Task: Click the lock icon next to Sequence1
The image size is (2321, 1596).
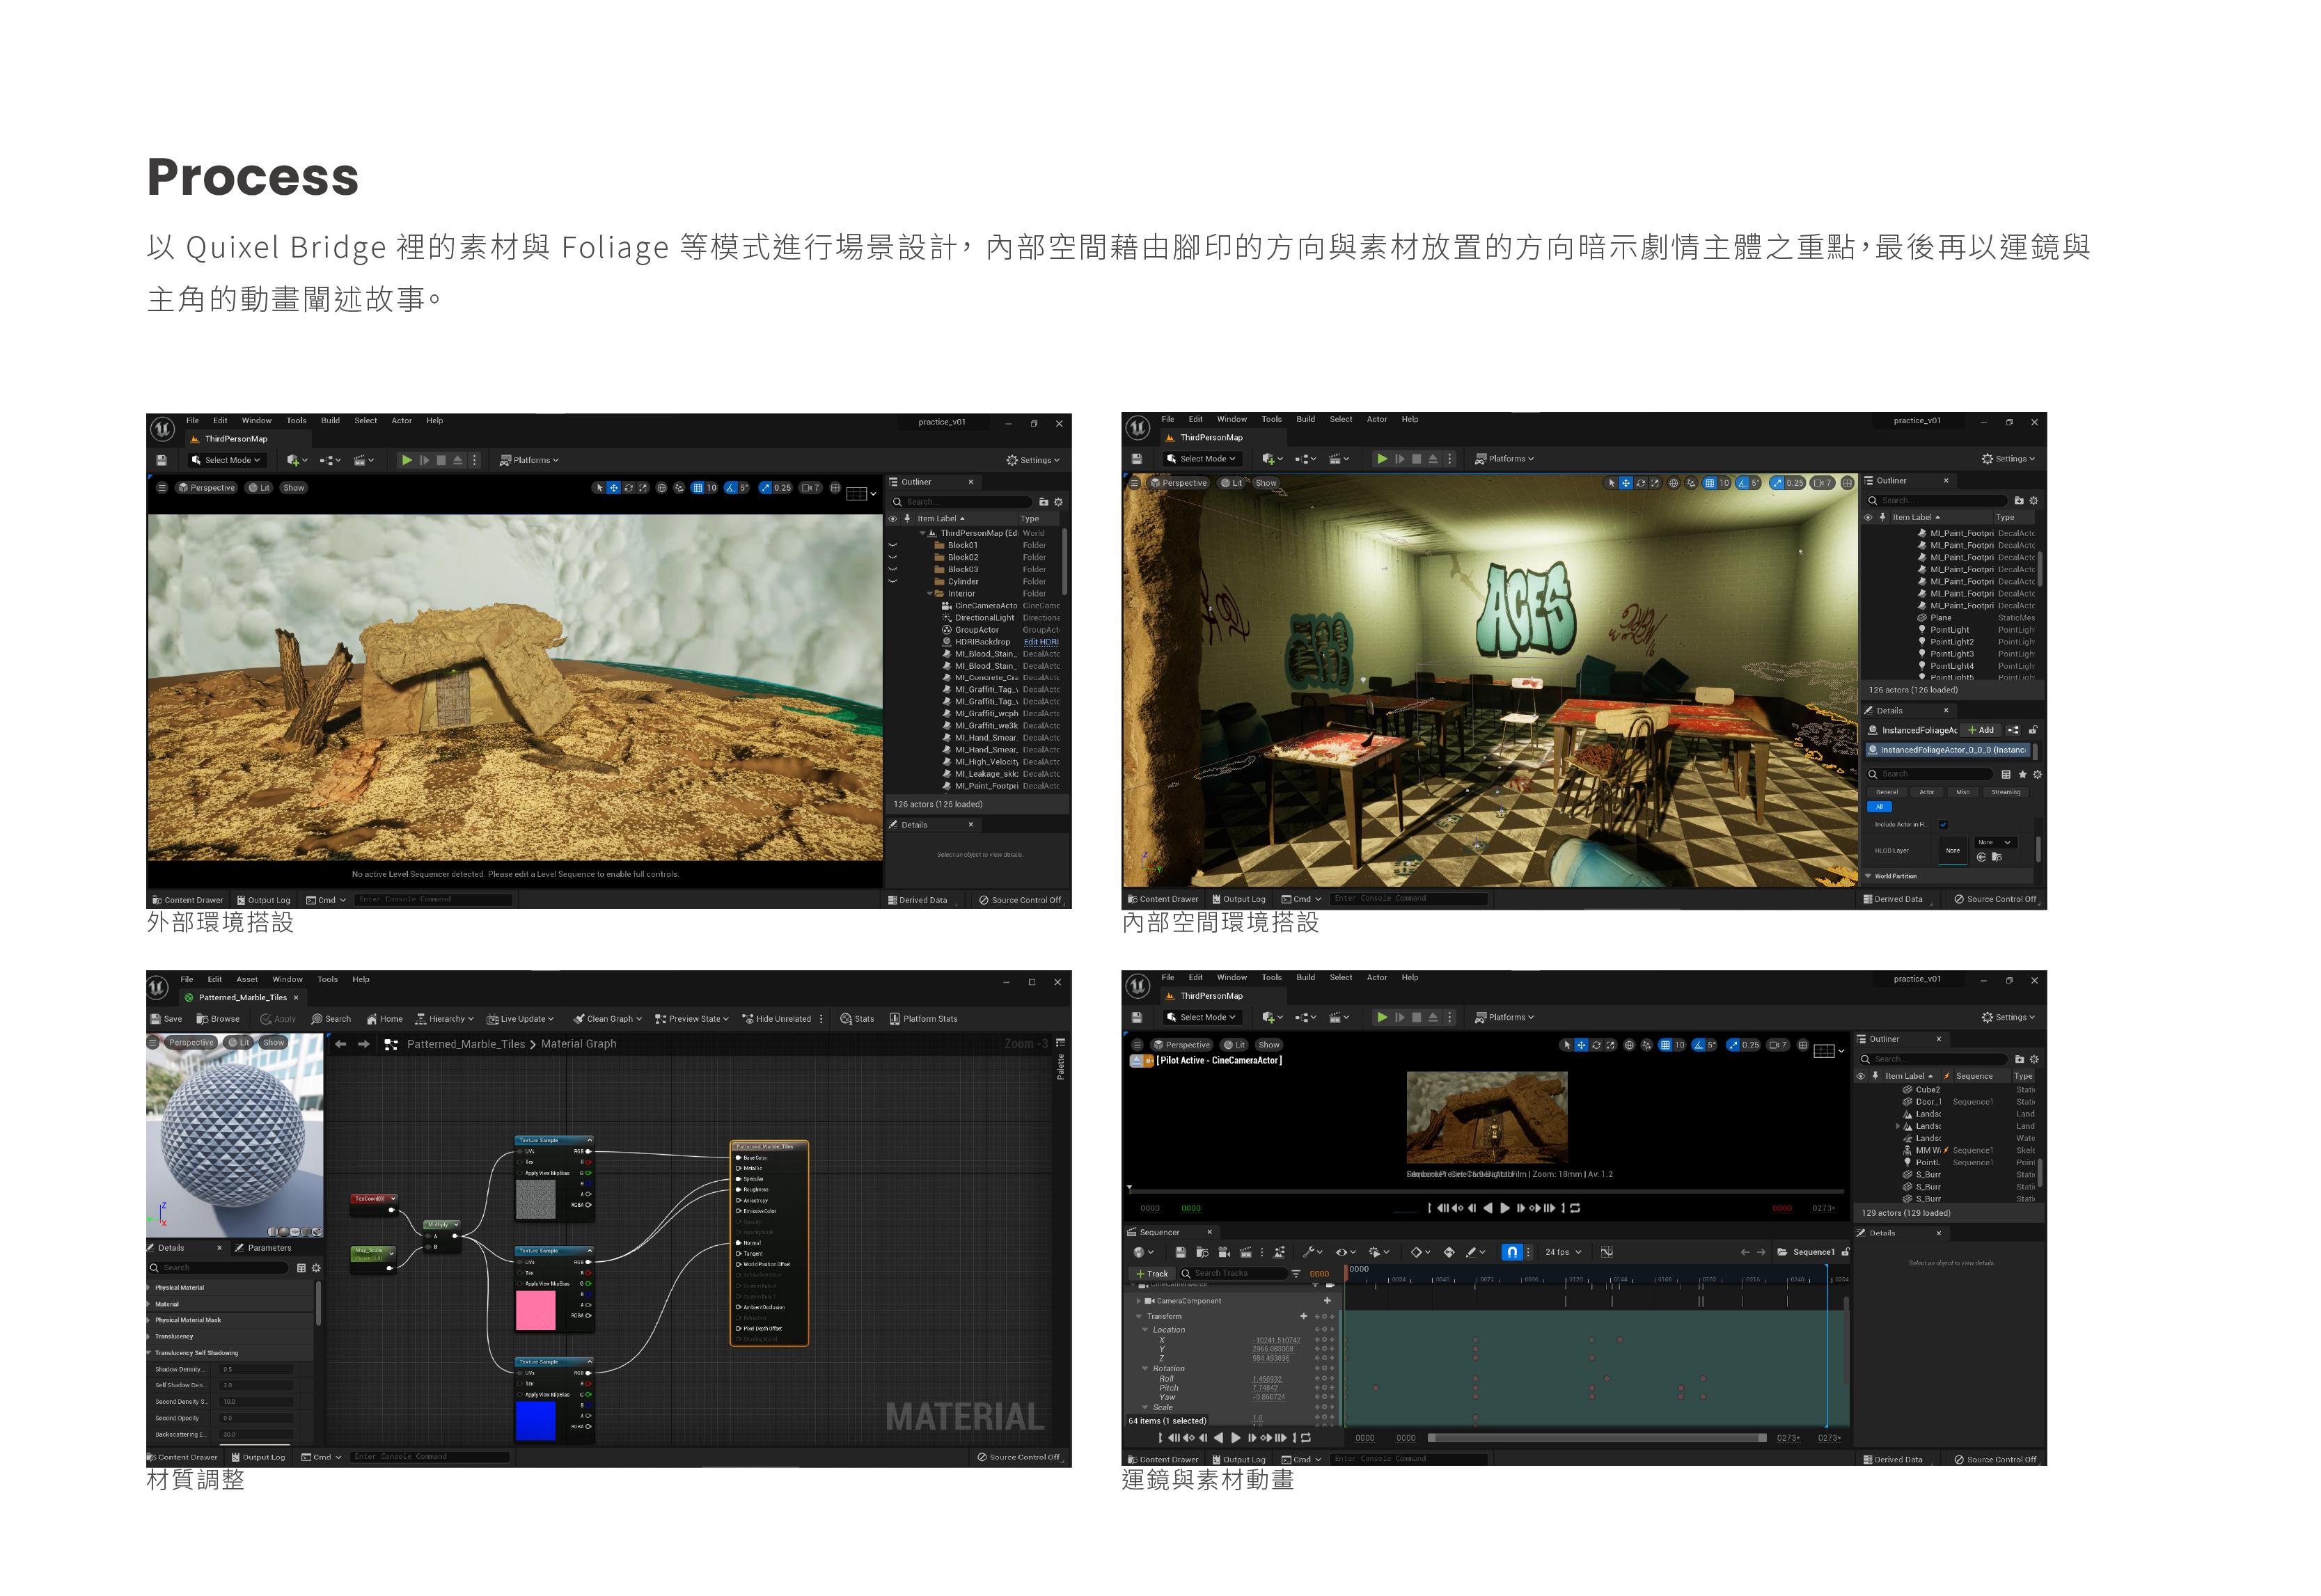Action: 1845,1252
